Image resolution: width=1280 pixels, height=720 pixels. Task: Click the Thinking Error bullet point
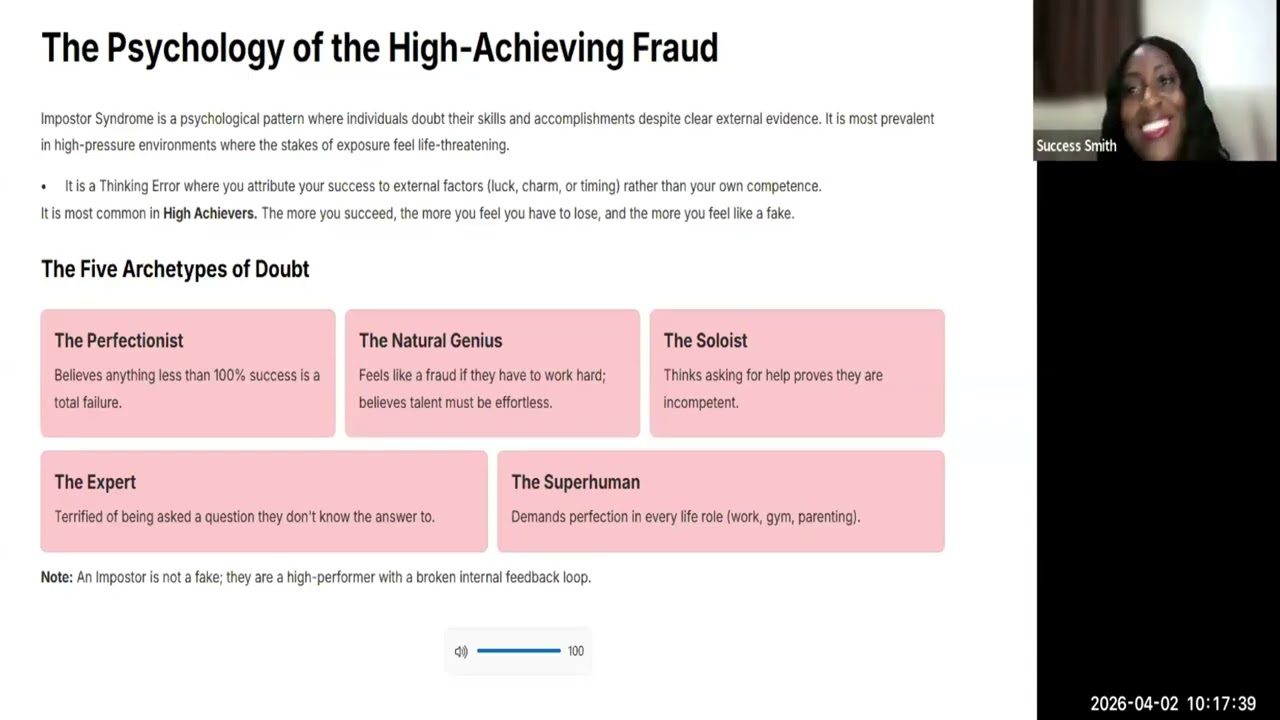tap(442, 186)
